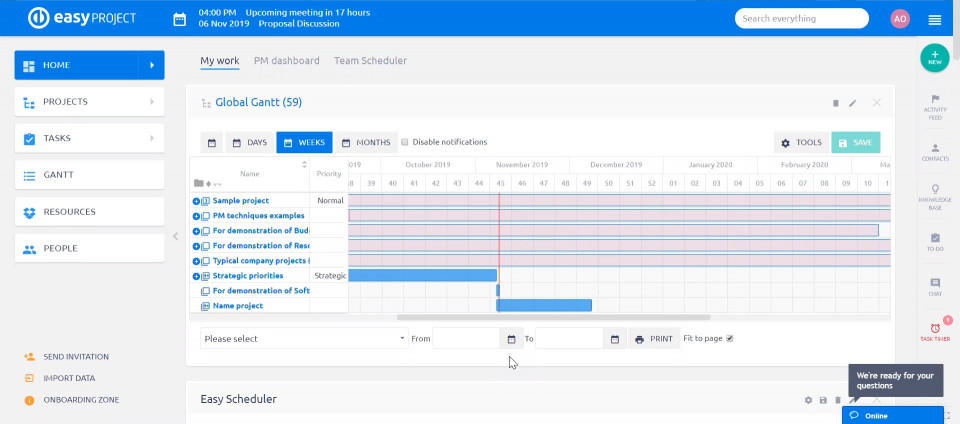
Task: Open Gantt in left menu
Action: click(89, 175)
